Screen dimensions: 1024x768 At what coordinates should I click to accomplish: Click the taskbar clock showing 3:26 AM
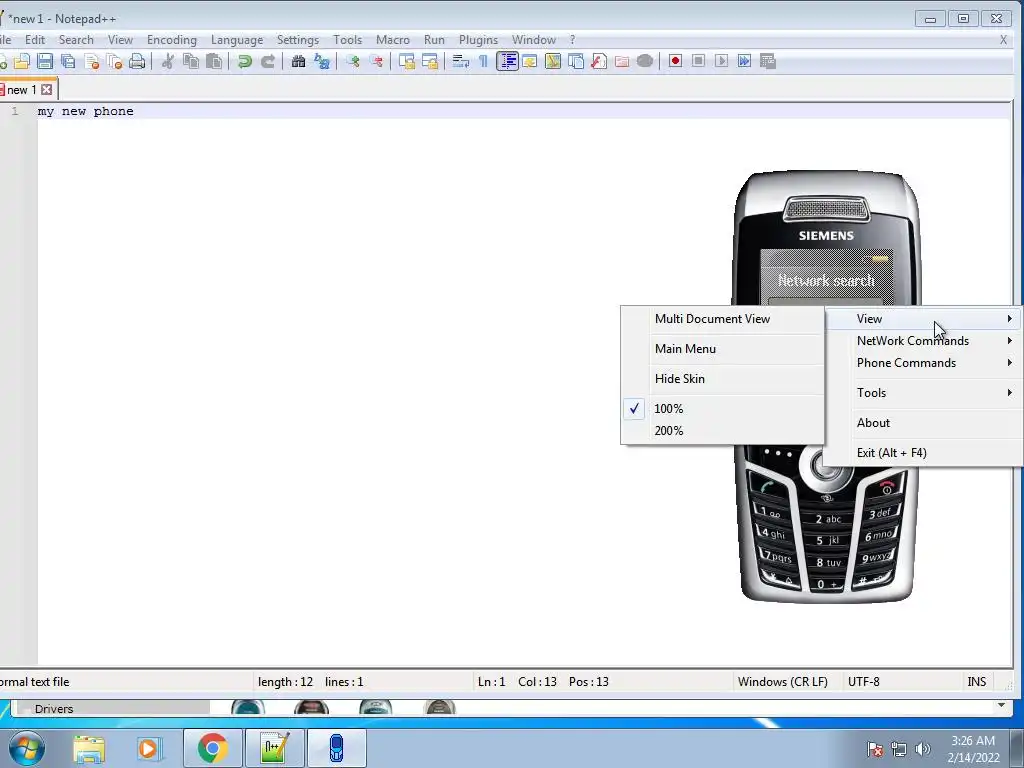click(x=973, y=749)
